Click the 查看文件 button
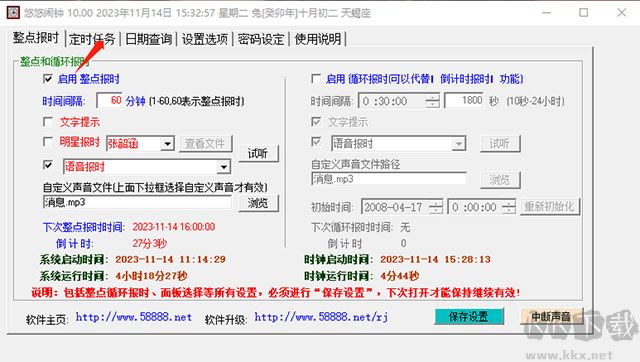Image resolution: width=640 pixels, height=362 pixels. (206, 143)
